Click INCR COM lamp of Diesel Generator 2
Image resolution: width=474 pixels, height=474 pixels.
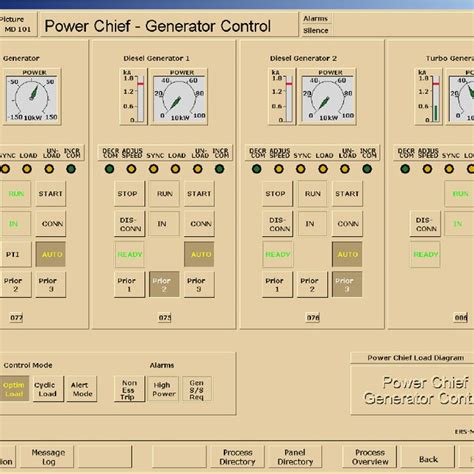367,169
